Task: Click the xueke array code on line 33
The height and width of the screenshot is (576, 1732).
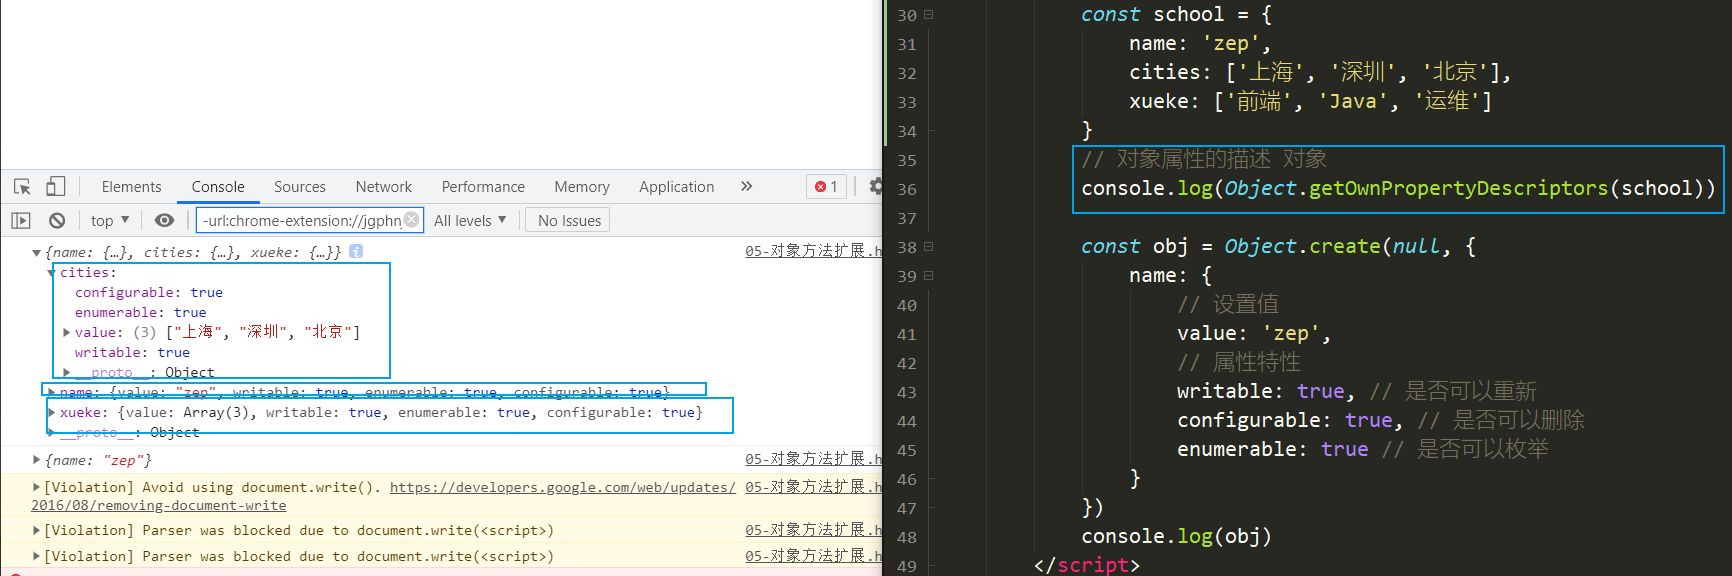Action: (x=1310, y=101)
